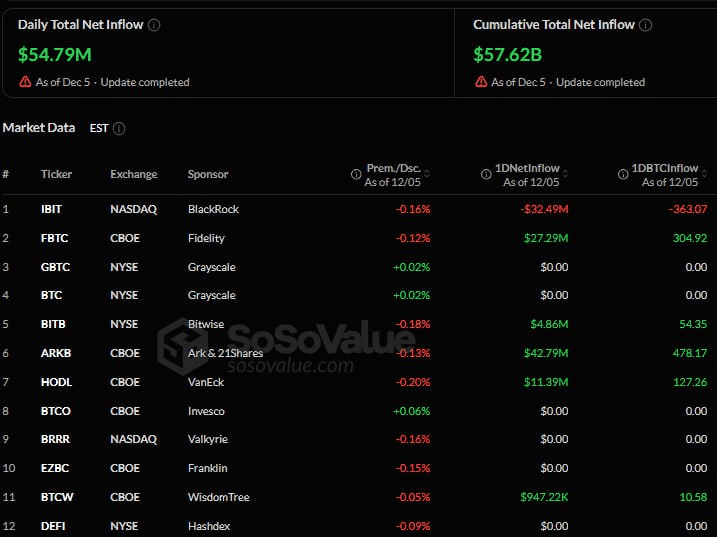Click Bitwise sponsor name
Image resolution: width=717 pixels, height=537 pixels.
[206, 324]
